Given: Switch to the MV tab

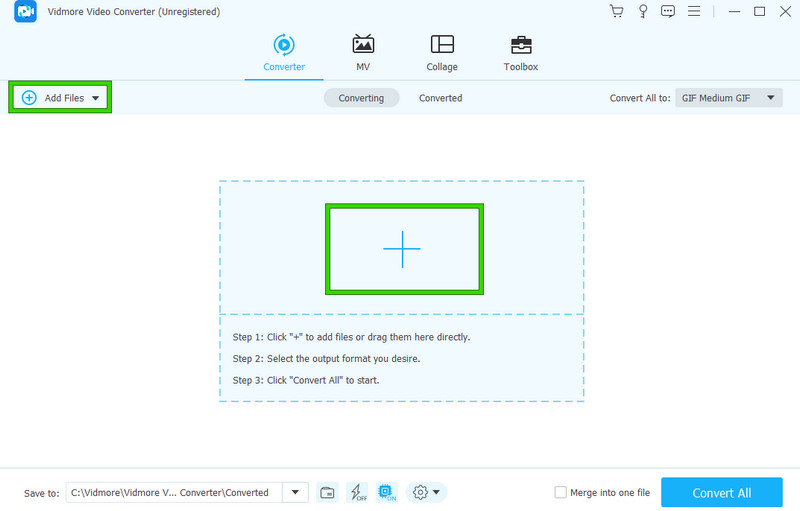Looking at the screenshot, I should [x=363, y=53].
